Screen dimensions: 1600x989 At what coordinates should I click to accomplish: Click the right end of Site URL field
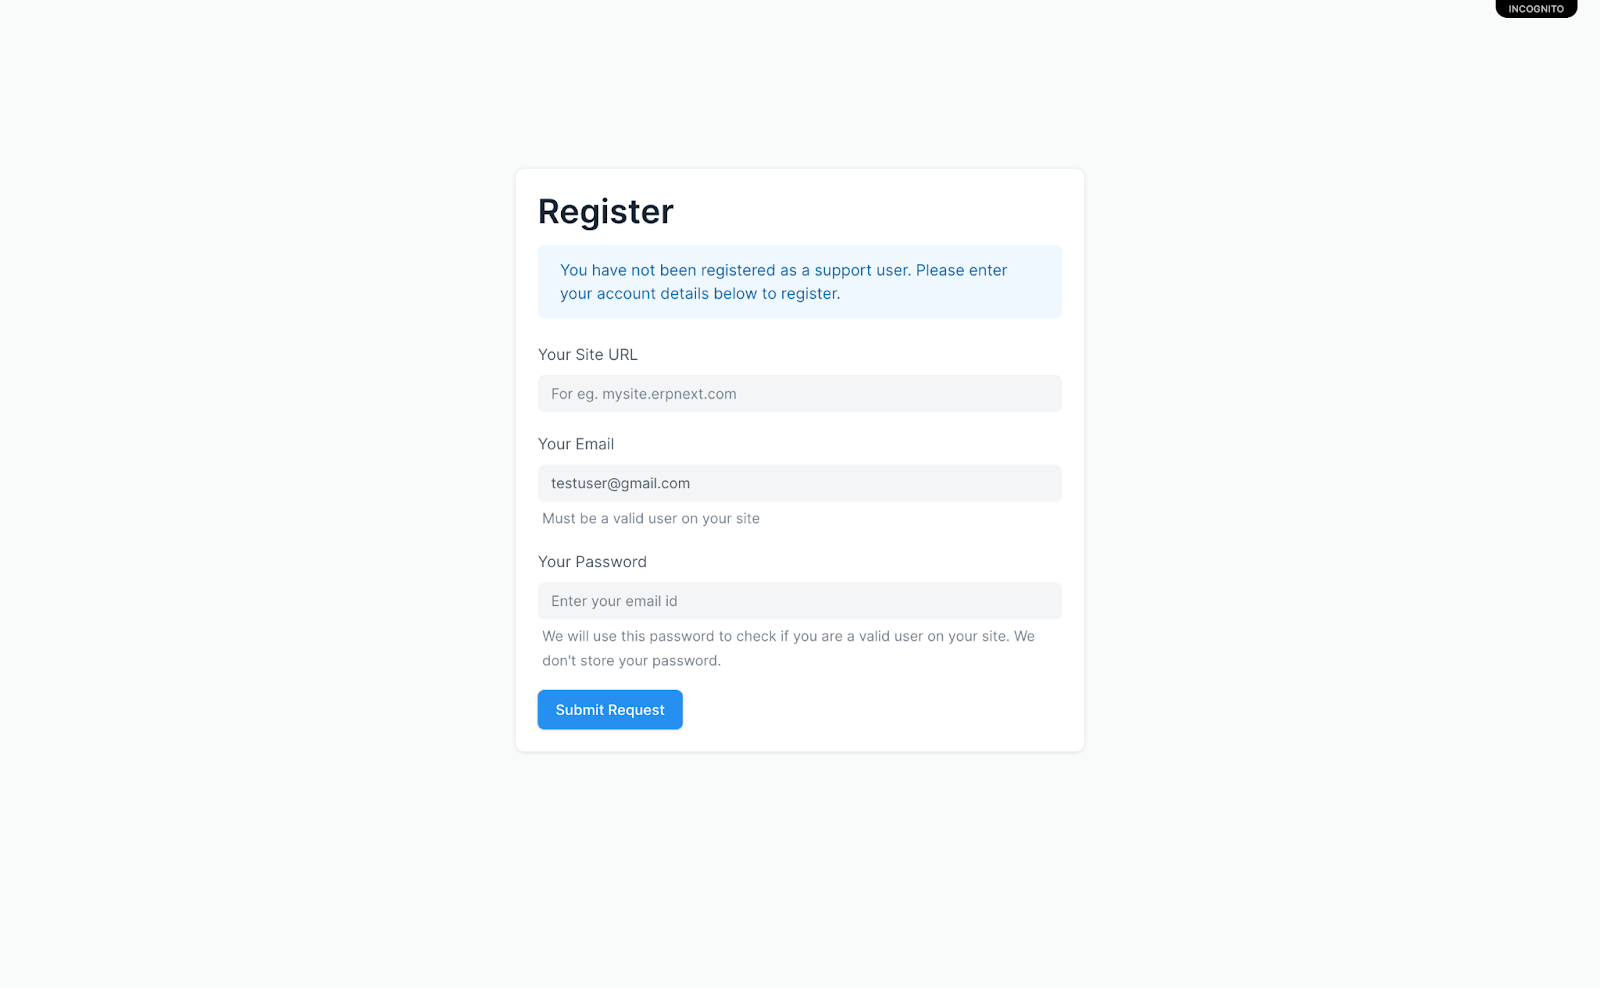coord(1040,394)
